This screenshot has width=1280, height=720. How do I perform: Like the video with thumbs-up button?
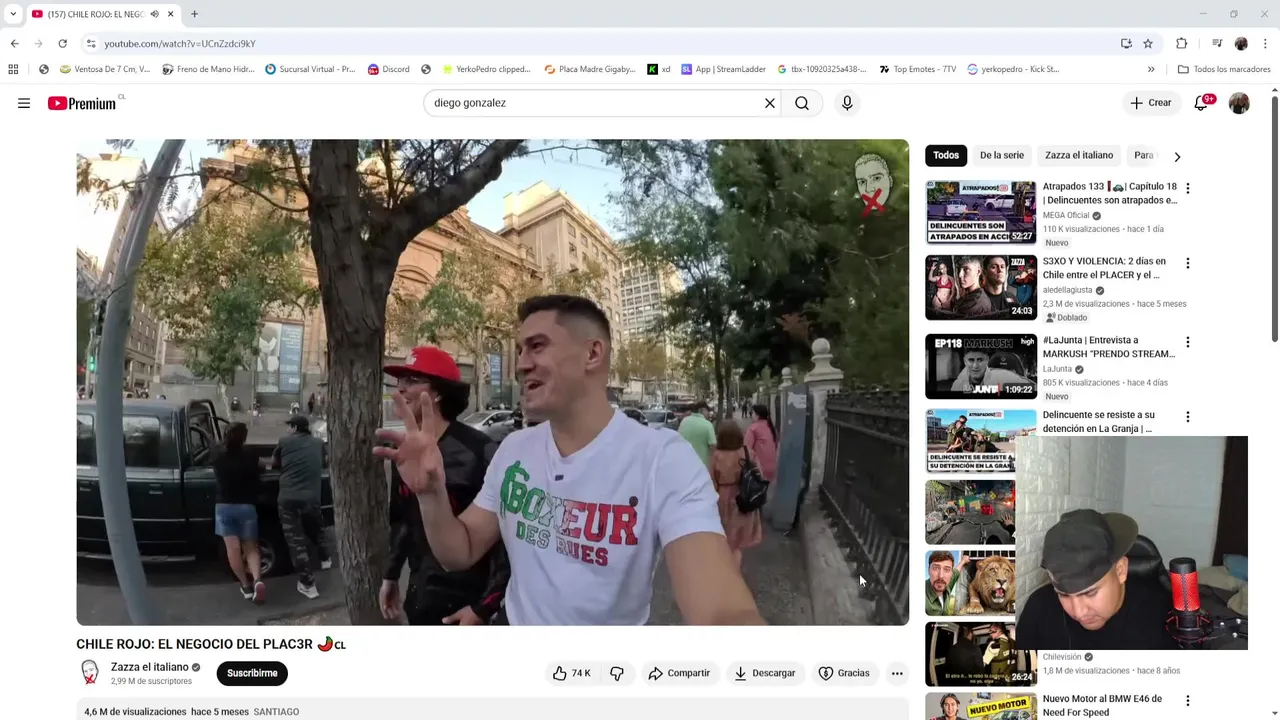pyautogui.click(x=572, y=673)
